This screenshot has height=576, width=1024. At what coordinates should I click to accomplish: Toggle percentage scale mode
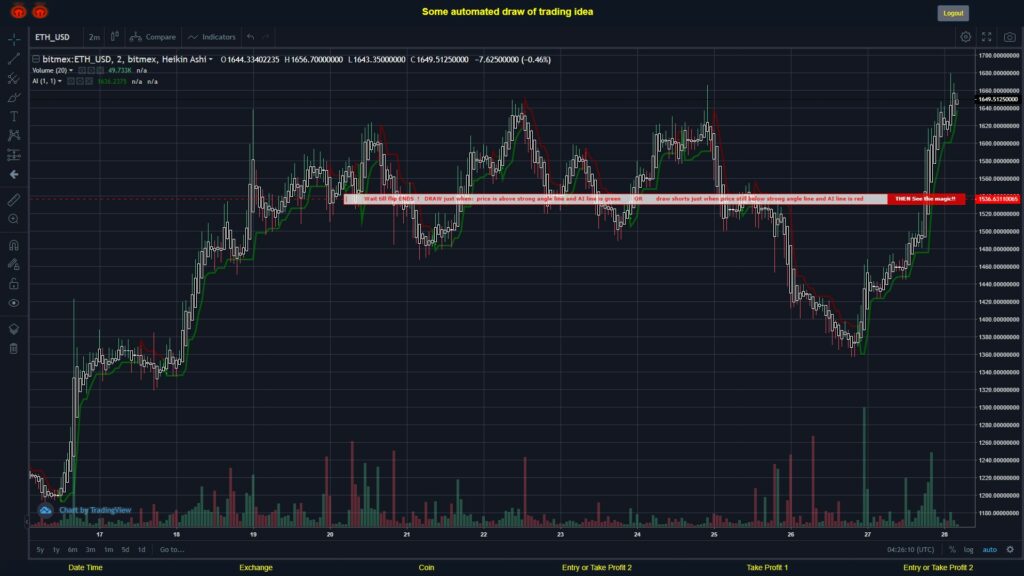tap(952, 550)
